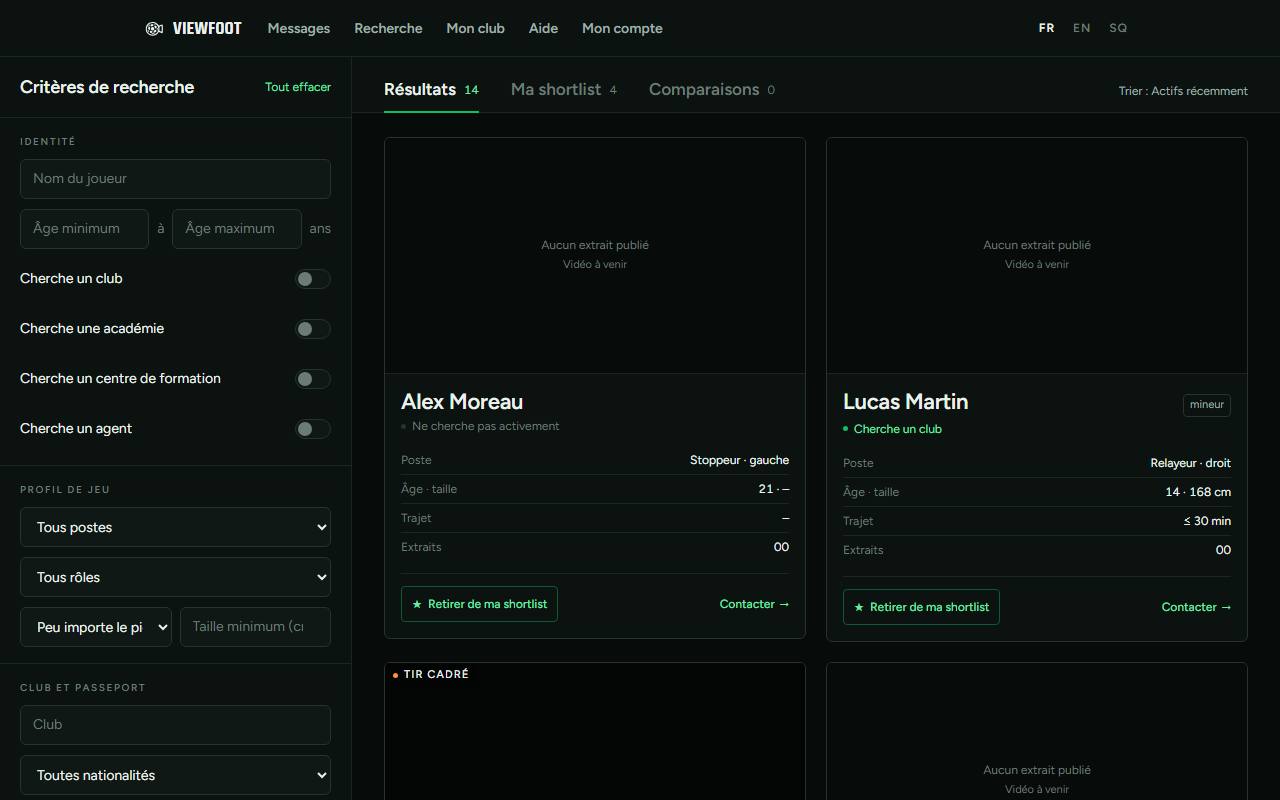Screen dimensions: 1280x800
Task: Click Tout effacer to clear criteria
Action: point(298,87)
